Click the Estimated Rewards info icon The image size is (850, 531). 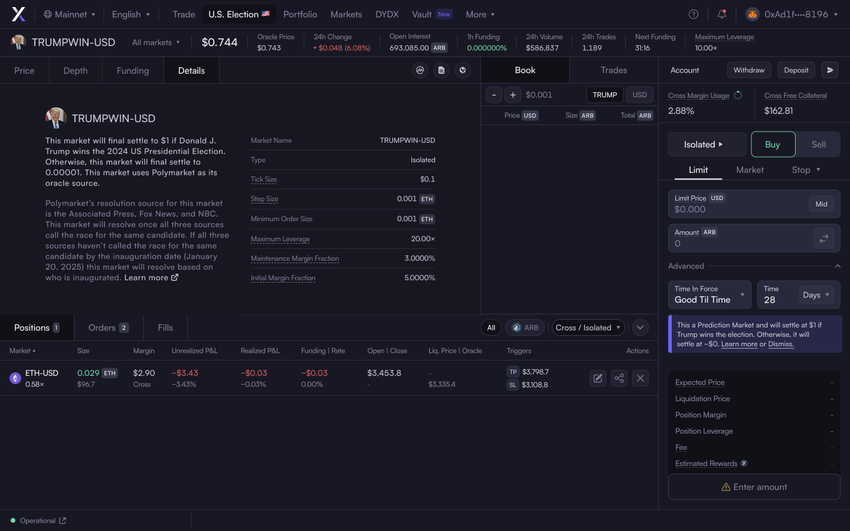tap(744, 463)
